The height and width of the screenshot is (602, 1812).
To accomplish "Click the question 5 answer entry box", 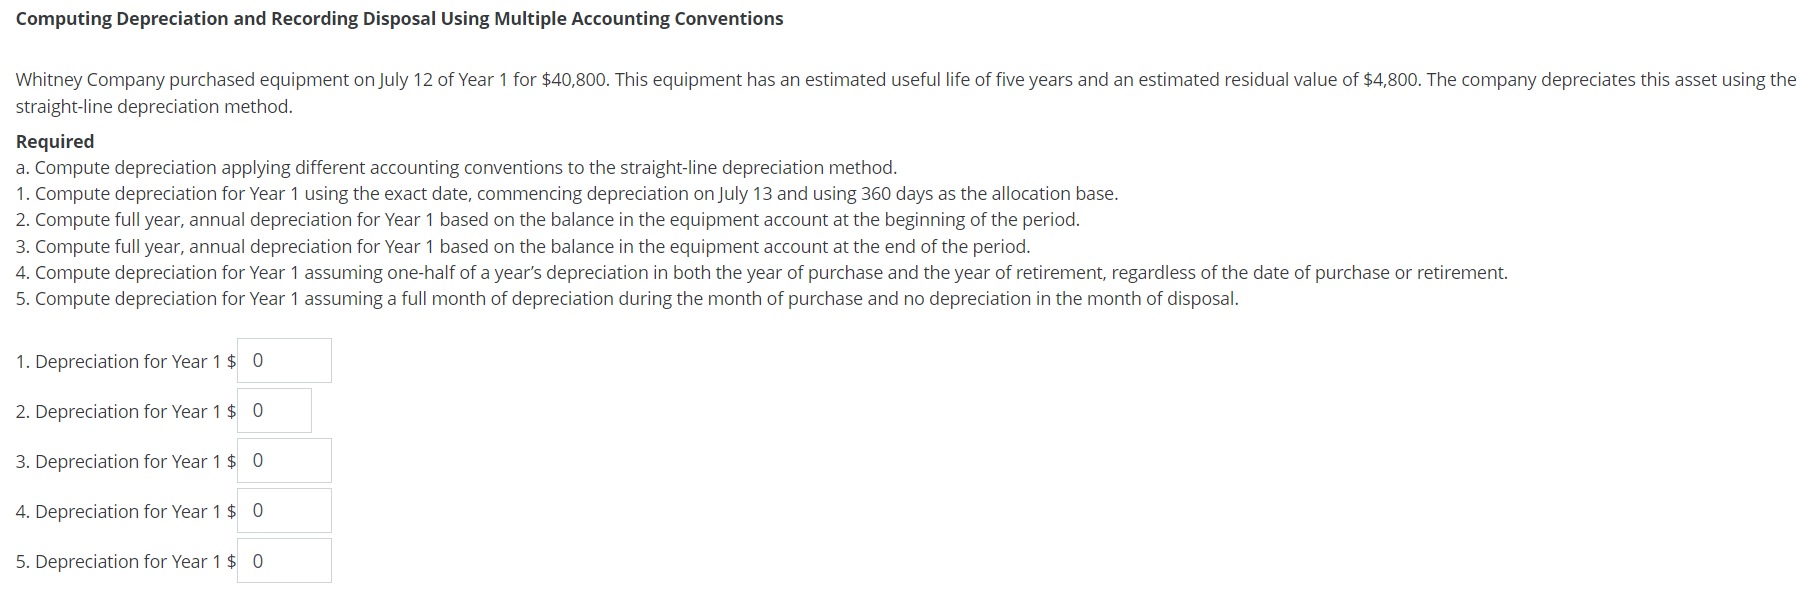I will [284, 560].
